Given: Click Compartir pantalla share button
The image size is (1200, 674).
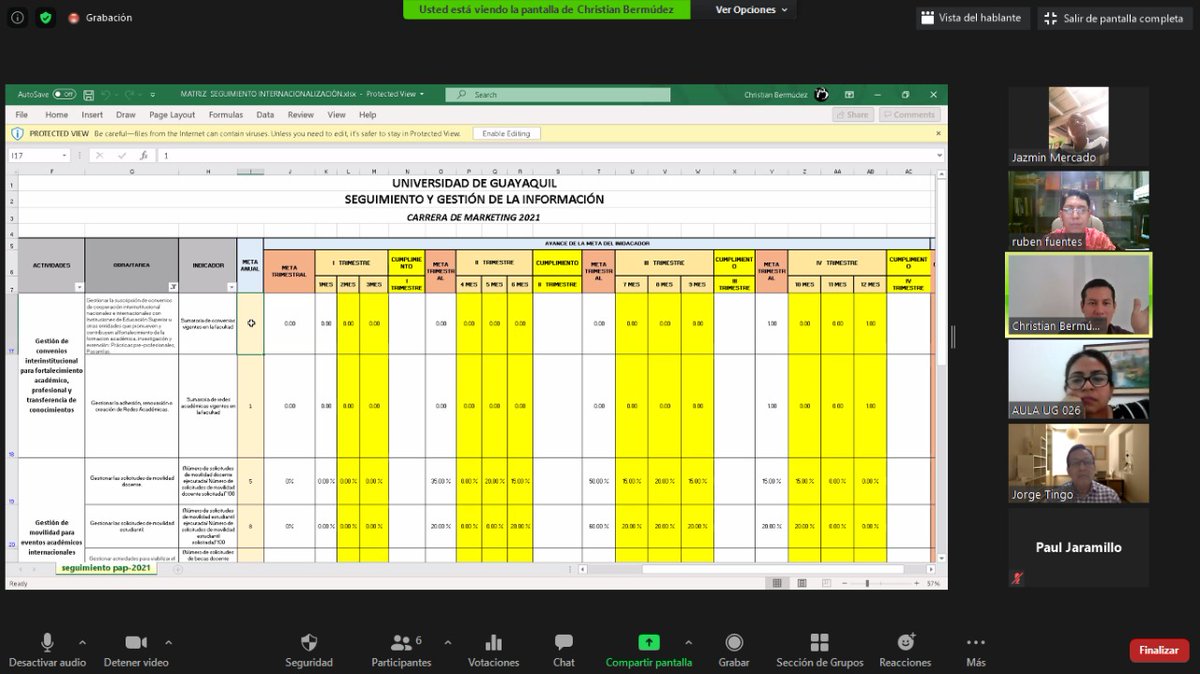Looking at the screenshot, I should pyautogui.click(x=649, y=650).
